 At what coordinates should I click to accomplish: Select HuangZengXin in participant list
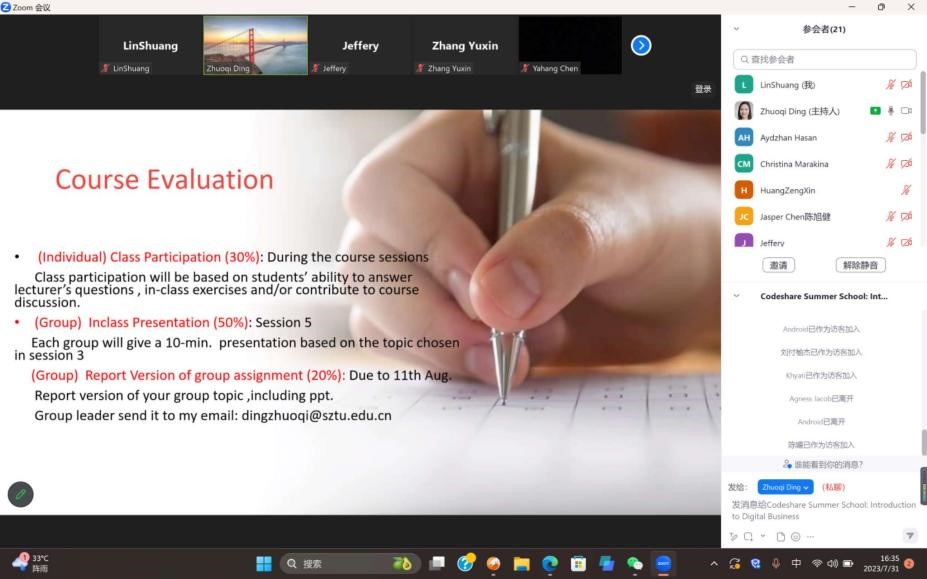tap(824, 190)
